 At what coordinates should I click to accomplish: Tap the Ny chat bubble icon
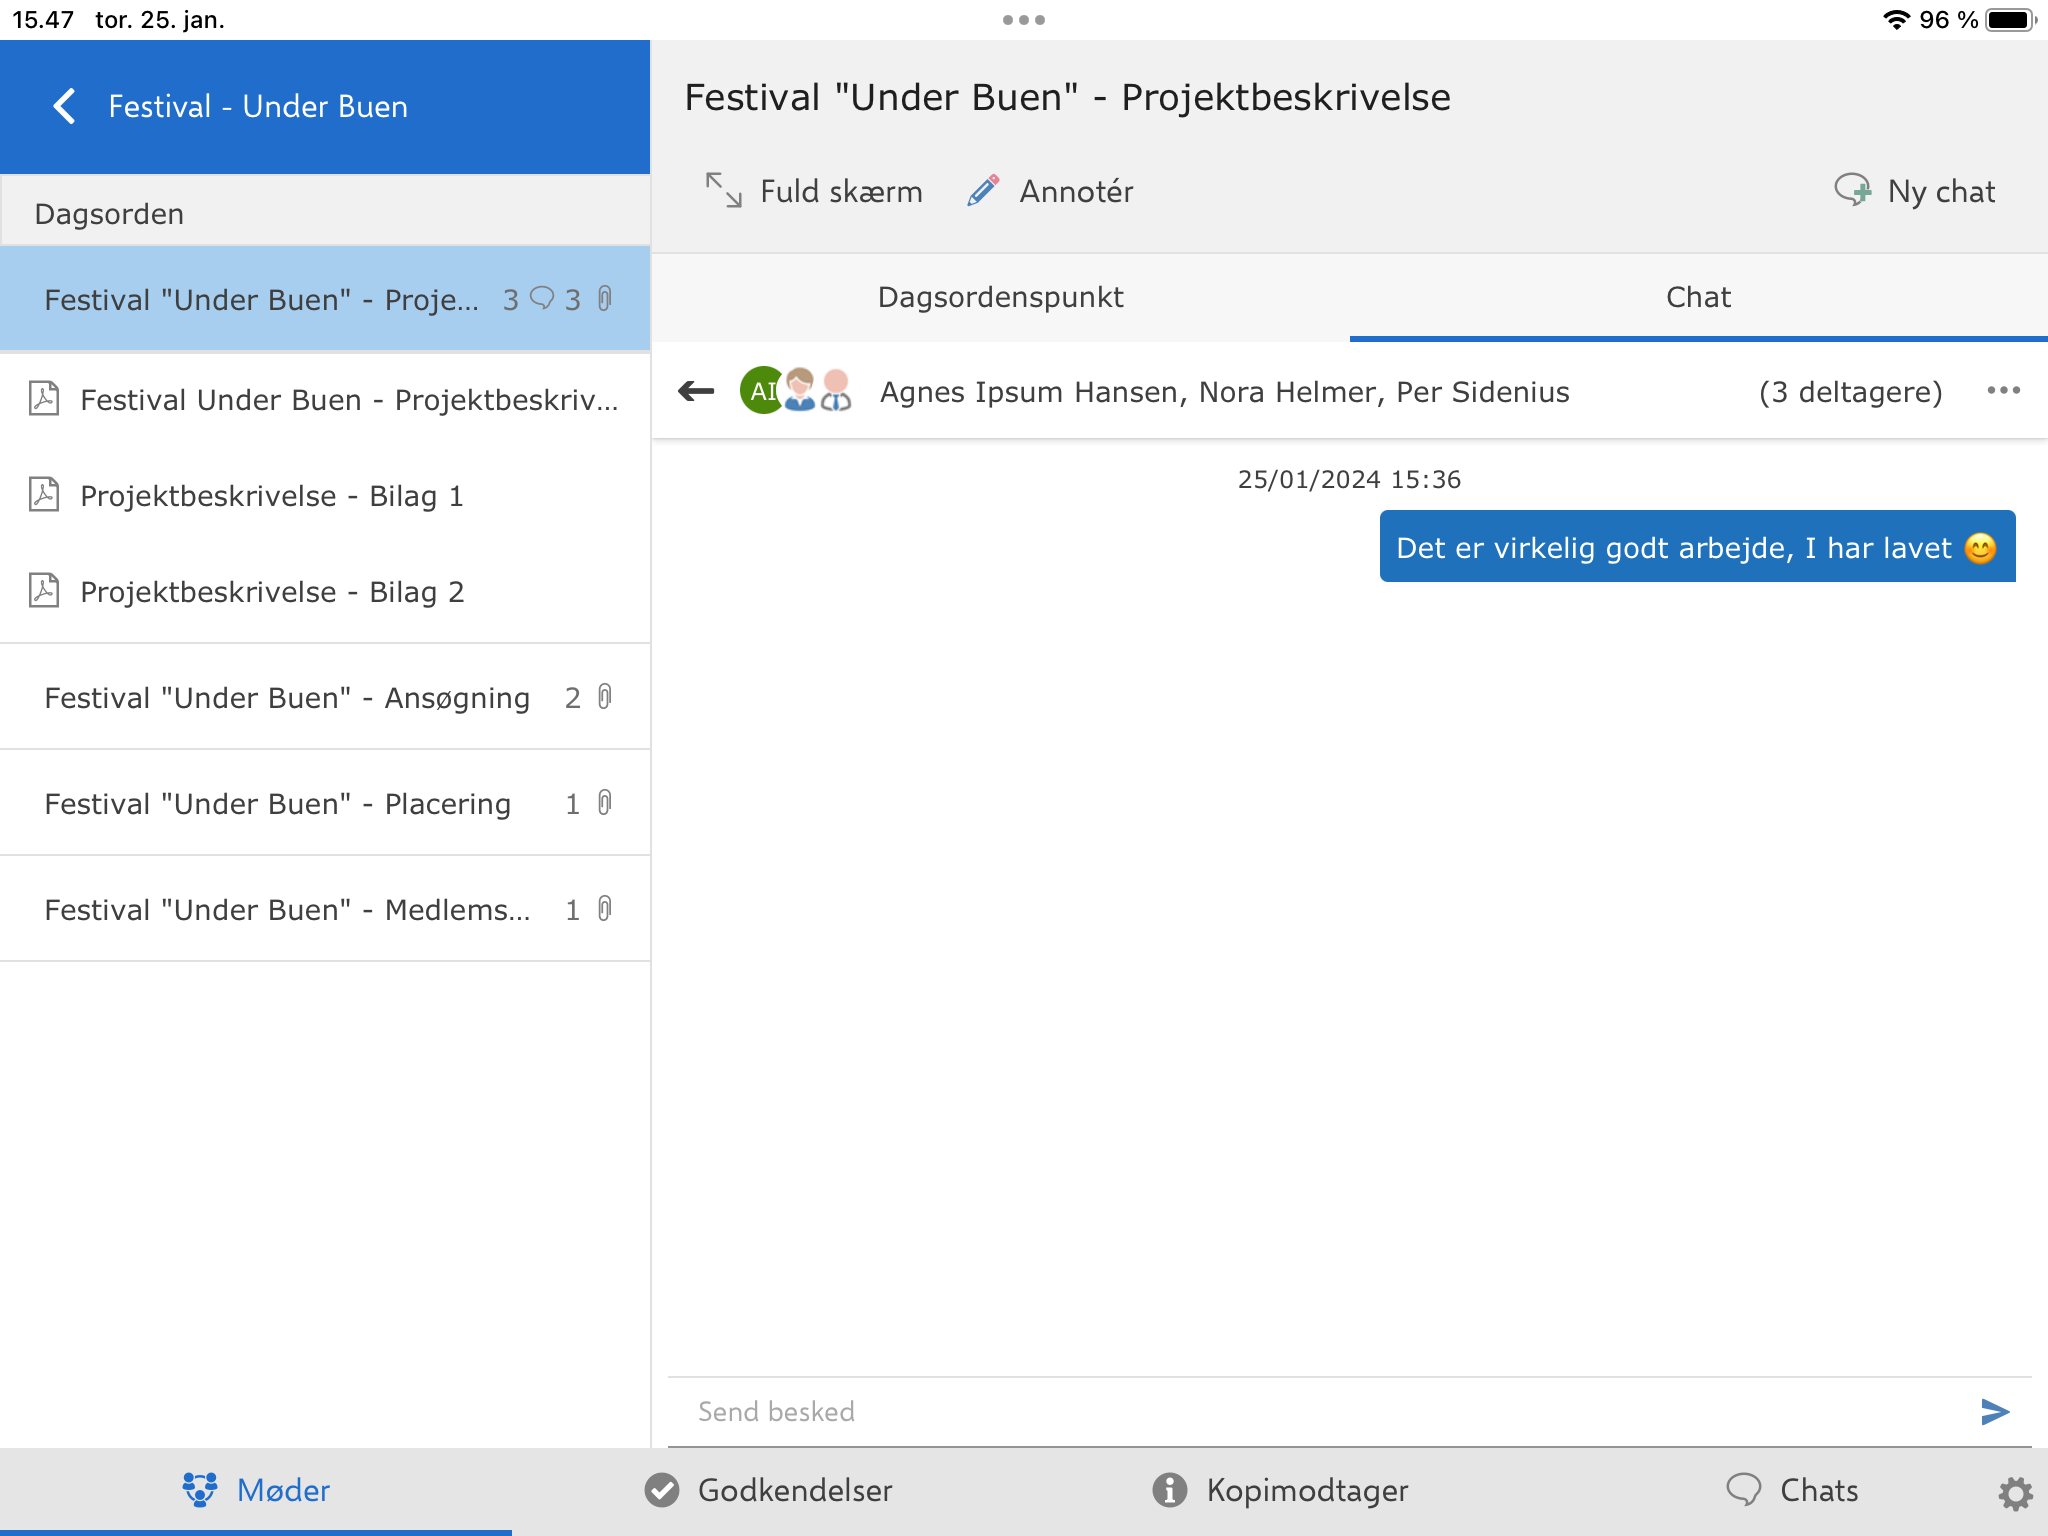click(x=1852, y=190)
